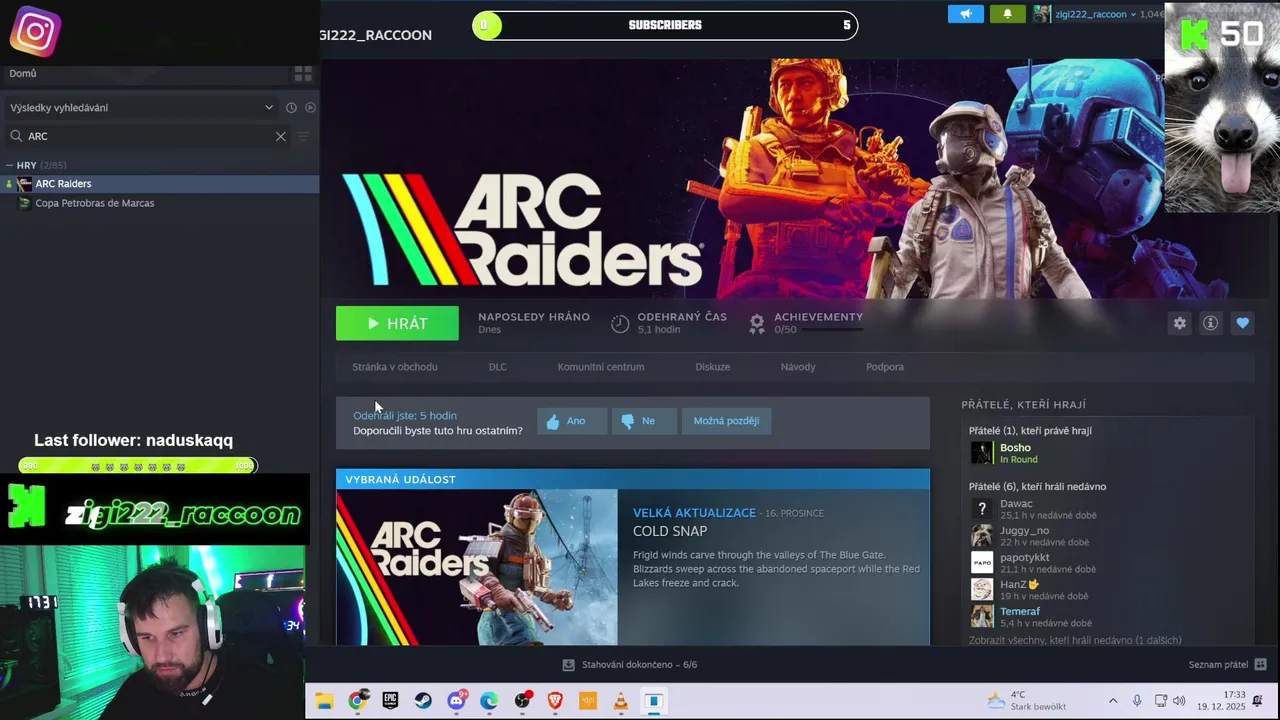1280x720 pixels.
Task: Collapse the HRY games category
Action: pos(9,165)
